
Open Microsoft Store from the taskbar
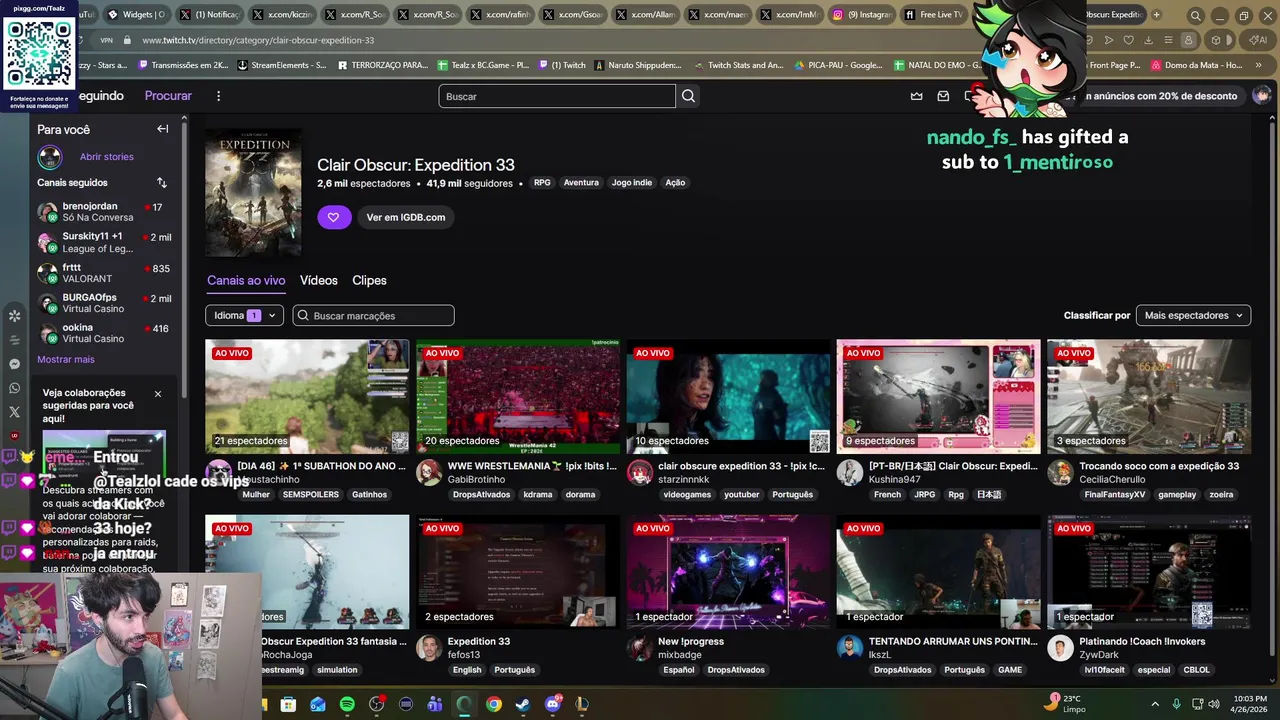coord(288,704)
